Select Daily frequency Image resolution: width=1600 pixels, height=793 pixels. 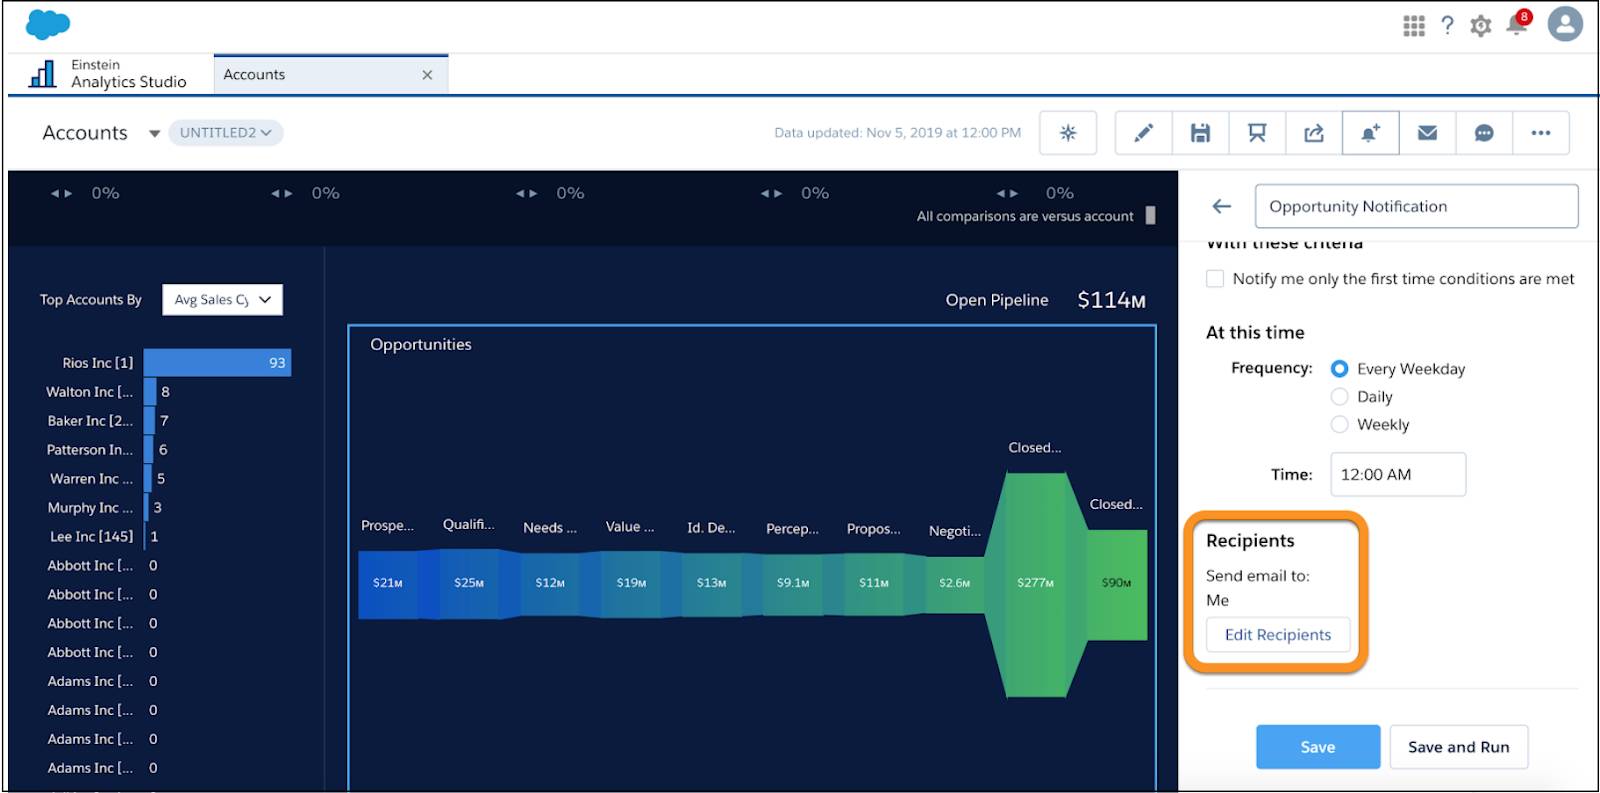tap(1340, 397)
